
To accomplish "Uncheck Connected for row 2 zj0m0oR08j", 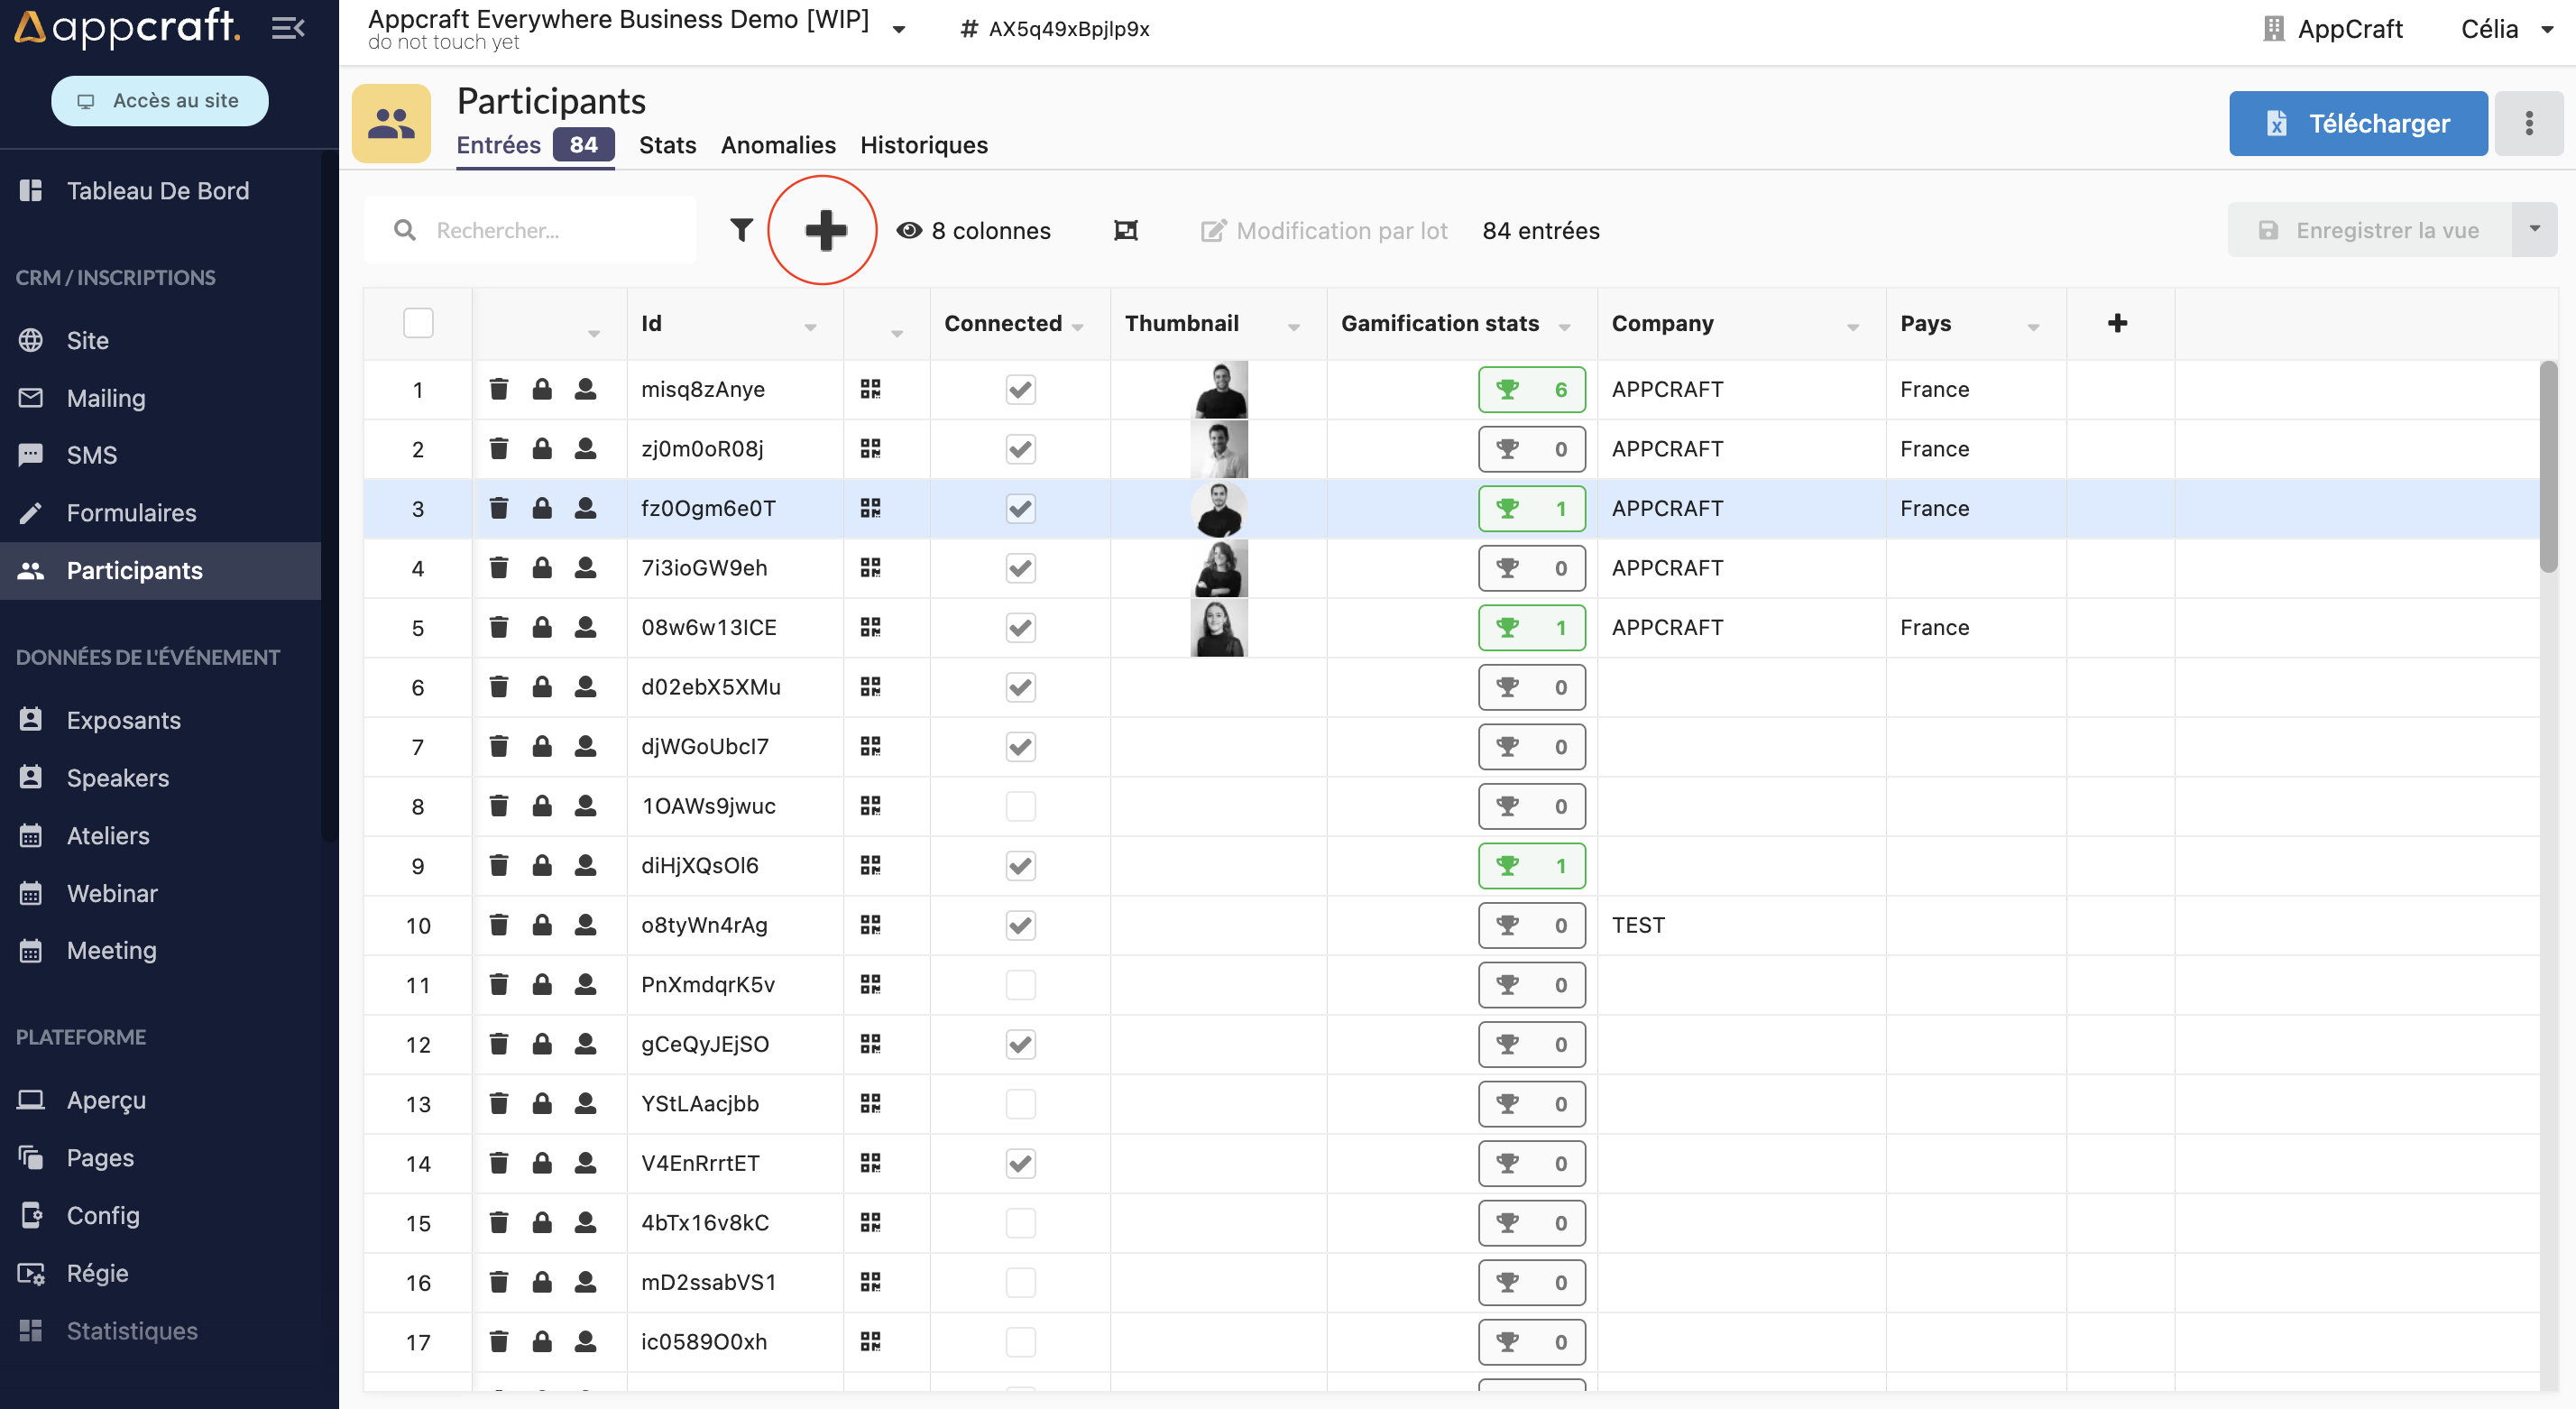I will point(1020,449).
